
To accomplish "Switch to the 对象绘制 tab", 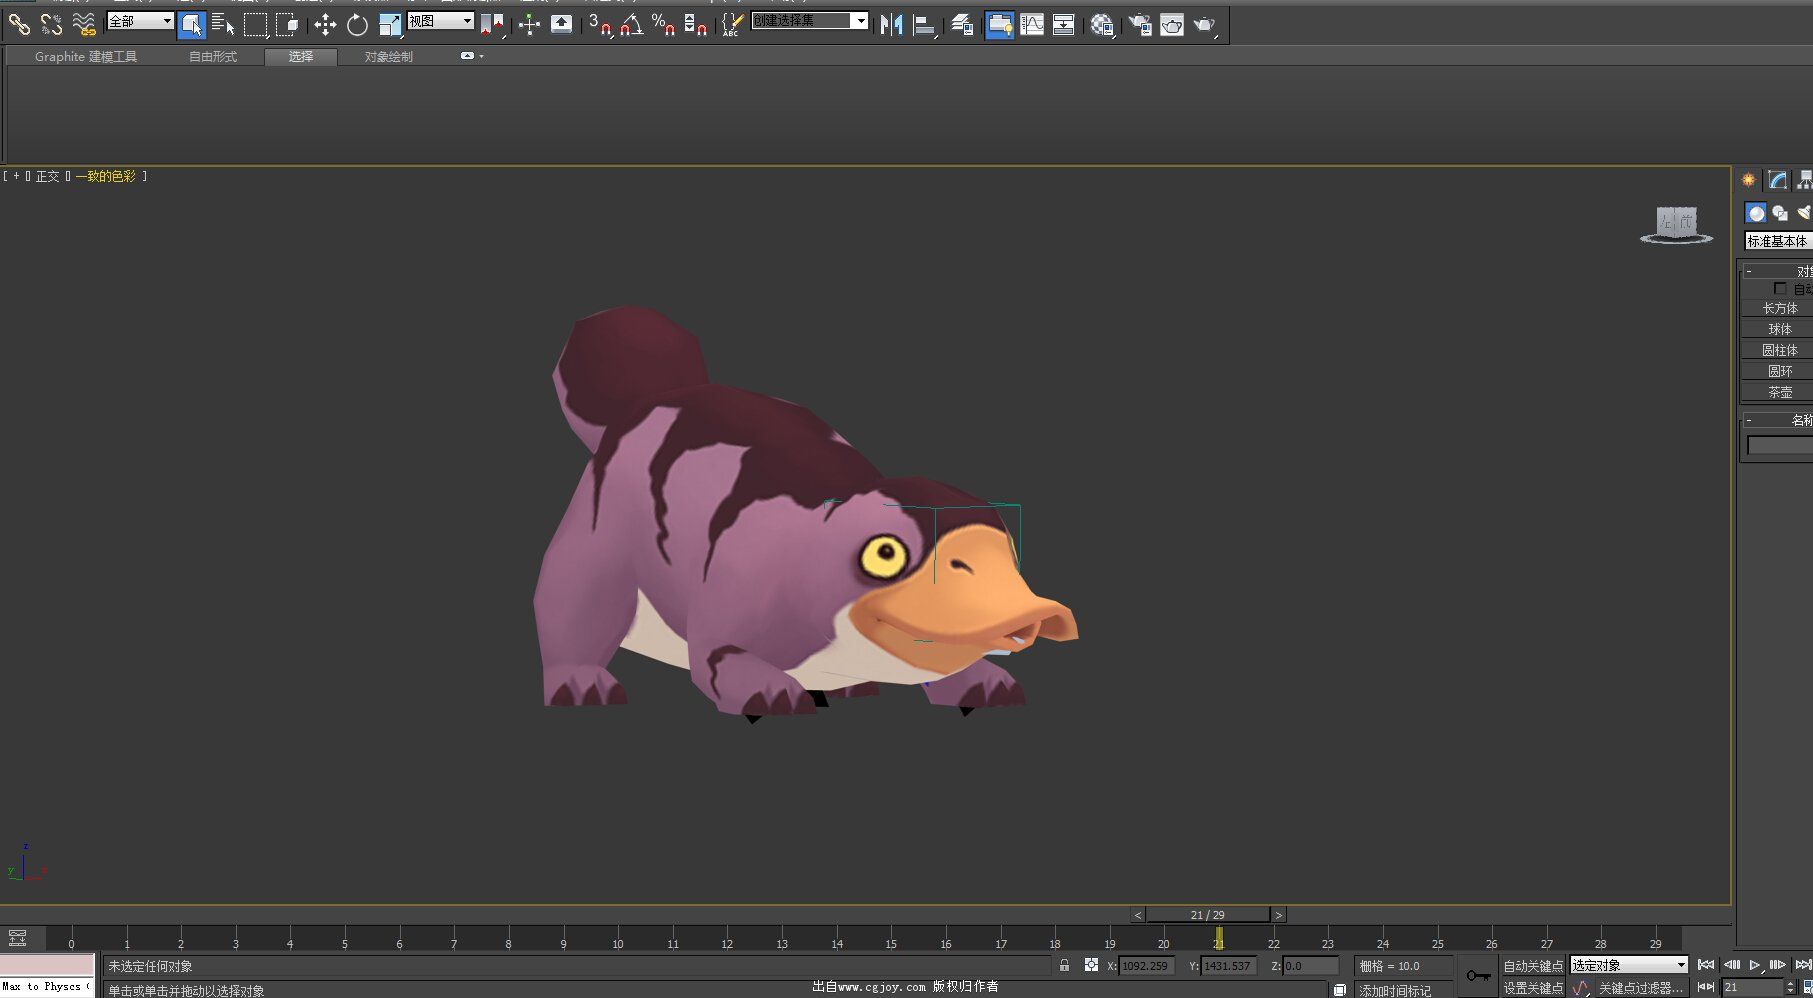I will pyautogui.click(x=389, y=57).
